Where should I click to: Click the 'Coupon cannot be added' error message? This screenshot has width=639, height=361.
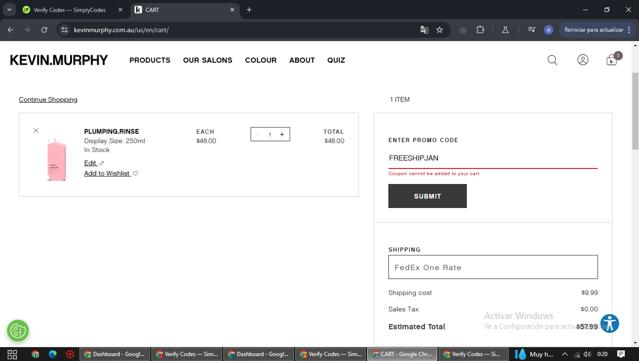[434, 174]
